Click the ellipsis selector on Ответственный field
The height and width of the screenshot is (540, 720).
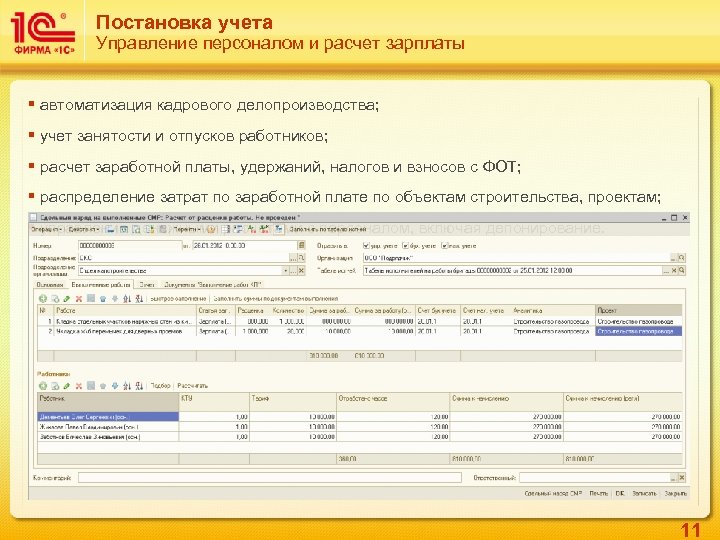point(674,478)
